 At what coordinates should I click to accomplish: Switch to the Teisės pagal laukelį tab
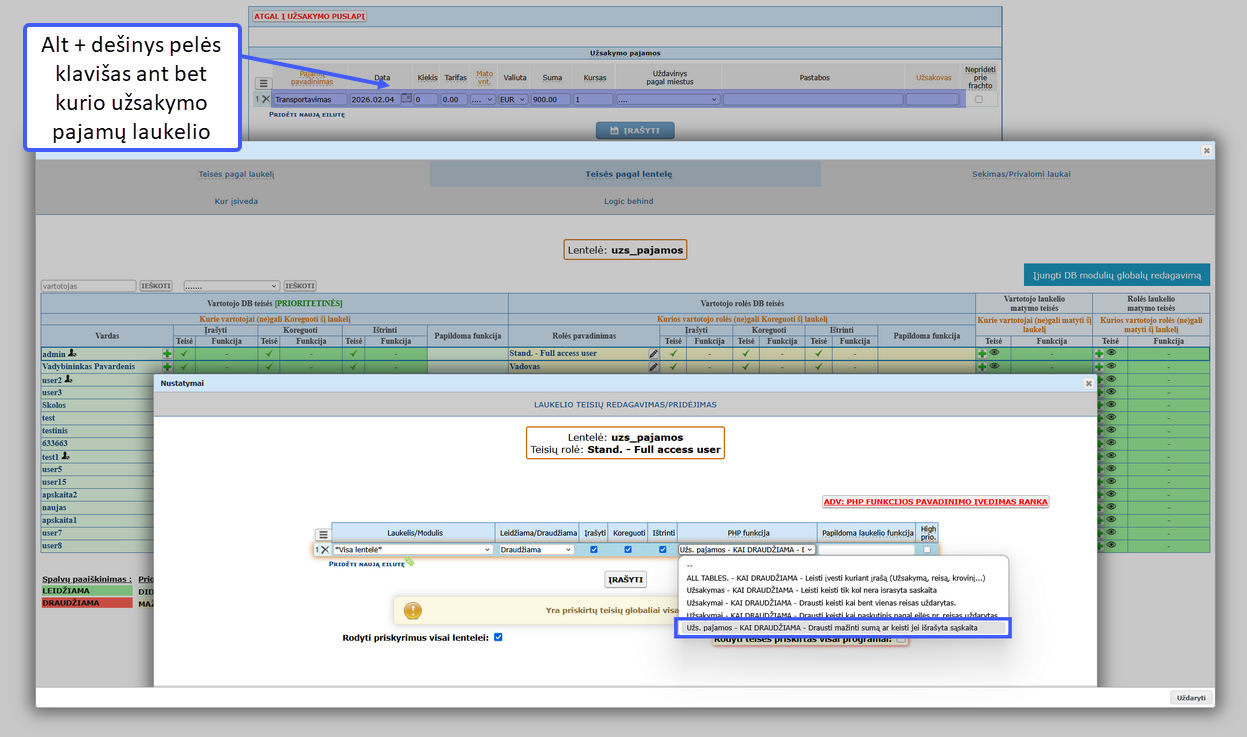coord(236,174)
